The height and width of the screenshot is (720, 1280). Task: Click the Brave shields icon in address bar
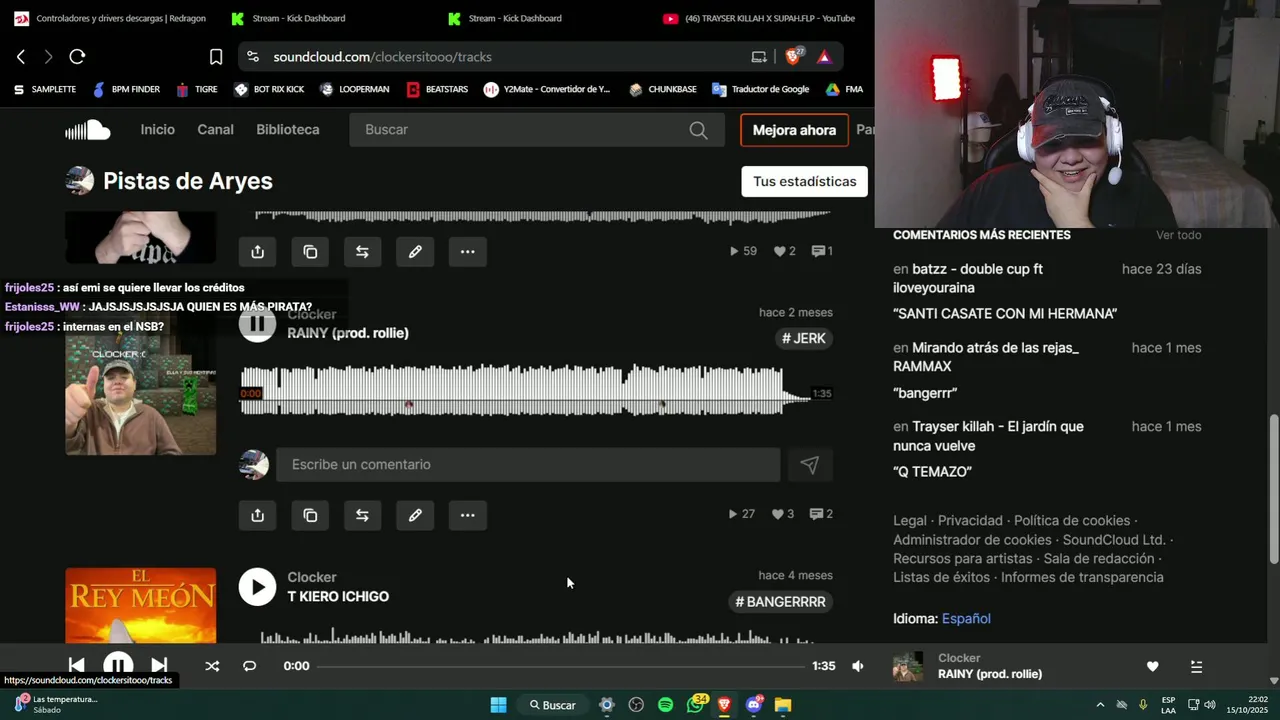coord(794,57)
